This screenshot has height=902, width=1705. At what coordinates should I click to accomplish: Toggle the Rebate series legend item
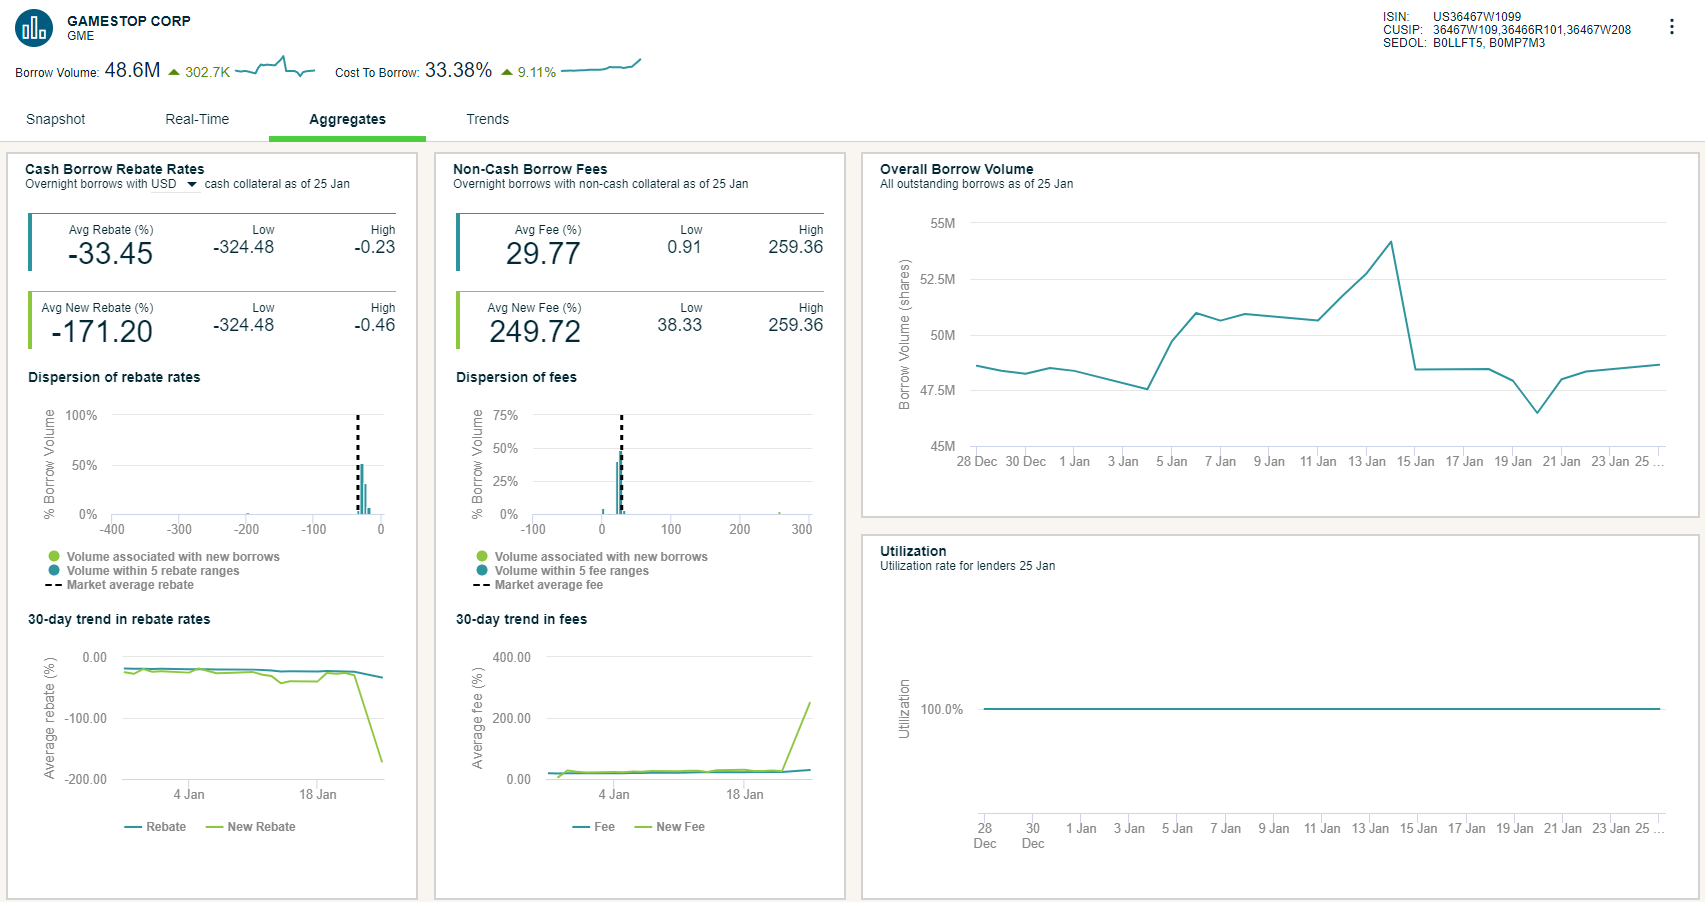tap(155, 827)
